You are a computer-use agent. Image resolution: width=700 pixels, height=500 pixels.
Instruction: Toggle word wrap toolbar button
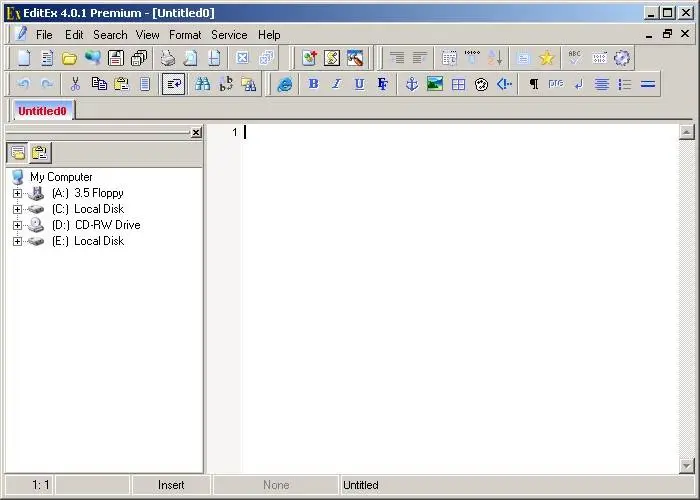(x=174, y=84)
